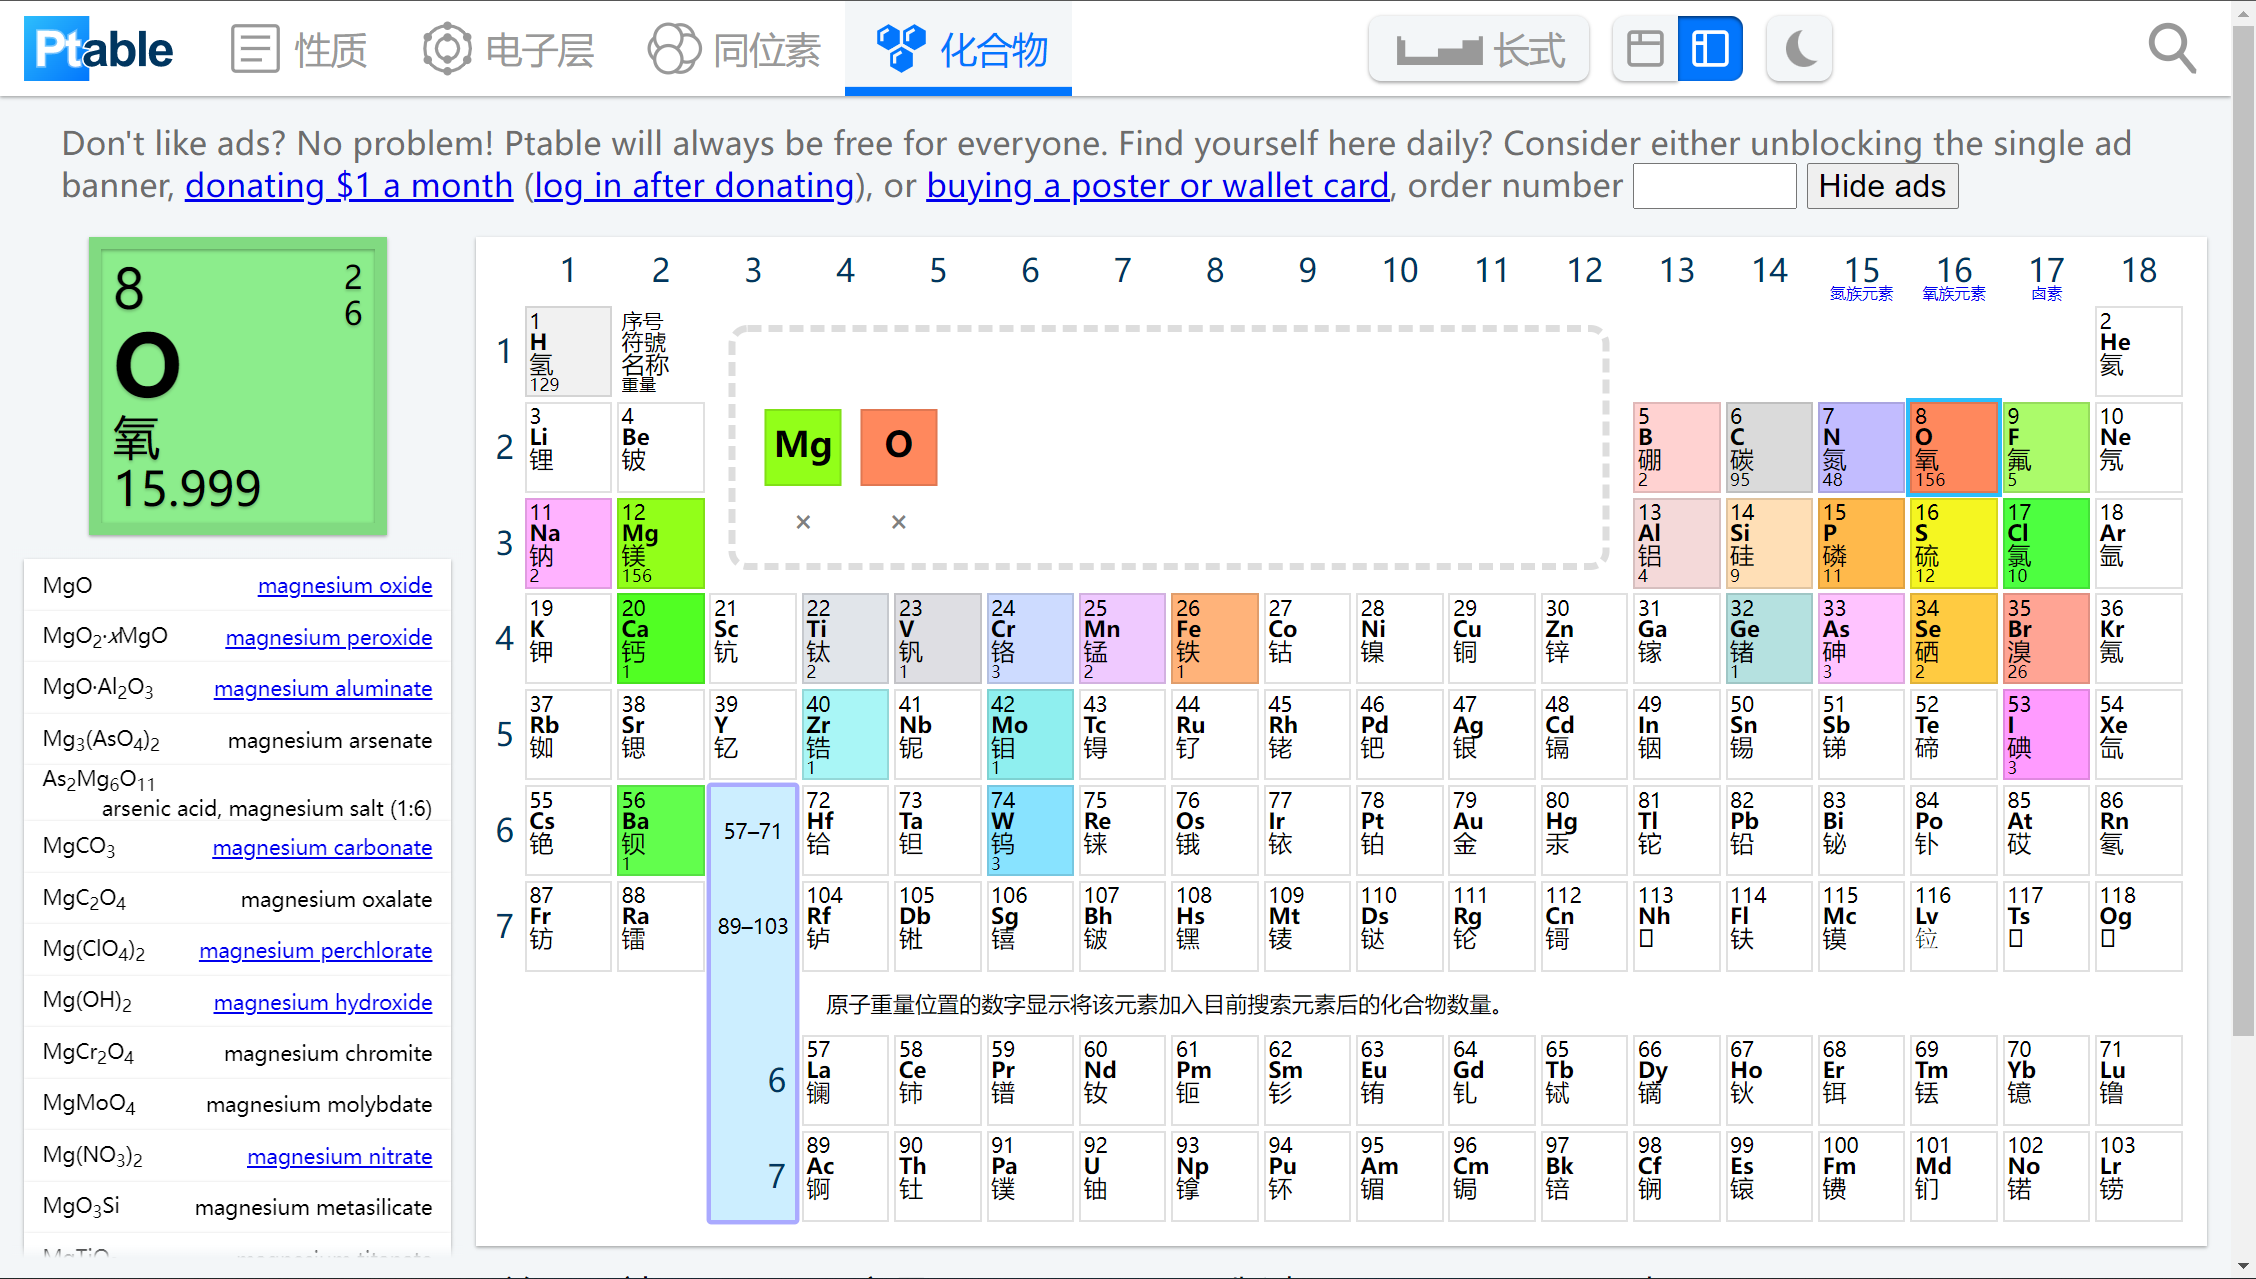The height and width of the screenshot is (1279, 2256).
Task: Expand the lanthanides 57-71 group
Action: [752, 831]
